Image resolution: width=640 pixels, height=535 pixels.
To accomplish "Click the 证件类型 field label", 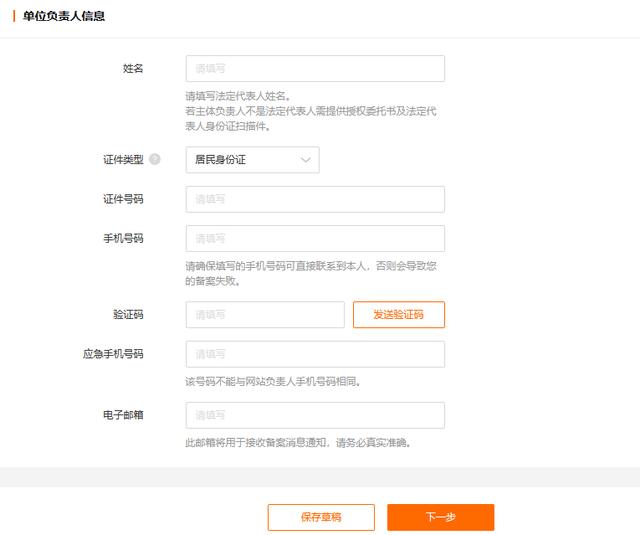I will [123, 160].
